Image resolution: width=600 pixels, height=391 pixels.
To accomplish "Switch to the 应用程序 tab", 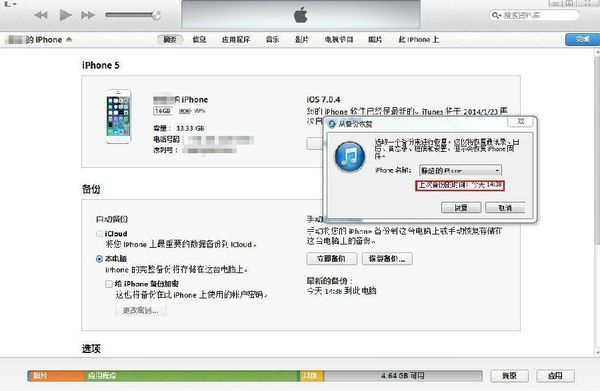I will click(x=236, y=39).
